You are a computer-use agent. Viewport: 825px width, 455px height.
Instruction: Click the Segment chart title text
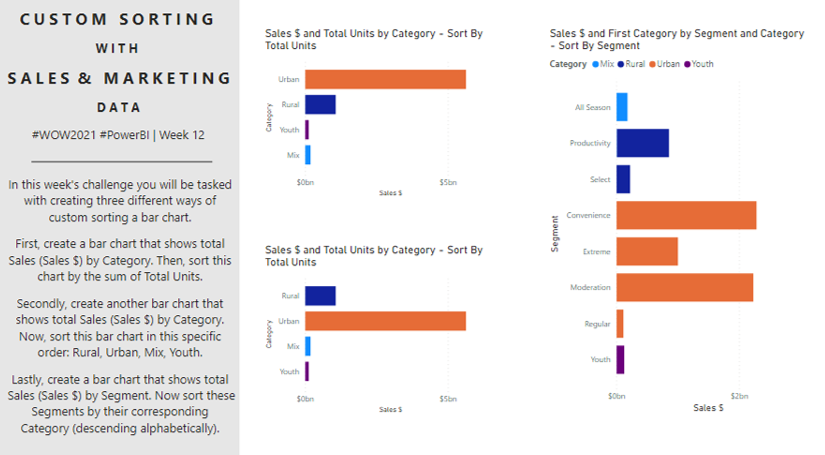(676, 39)
